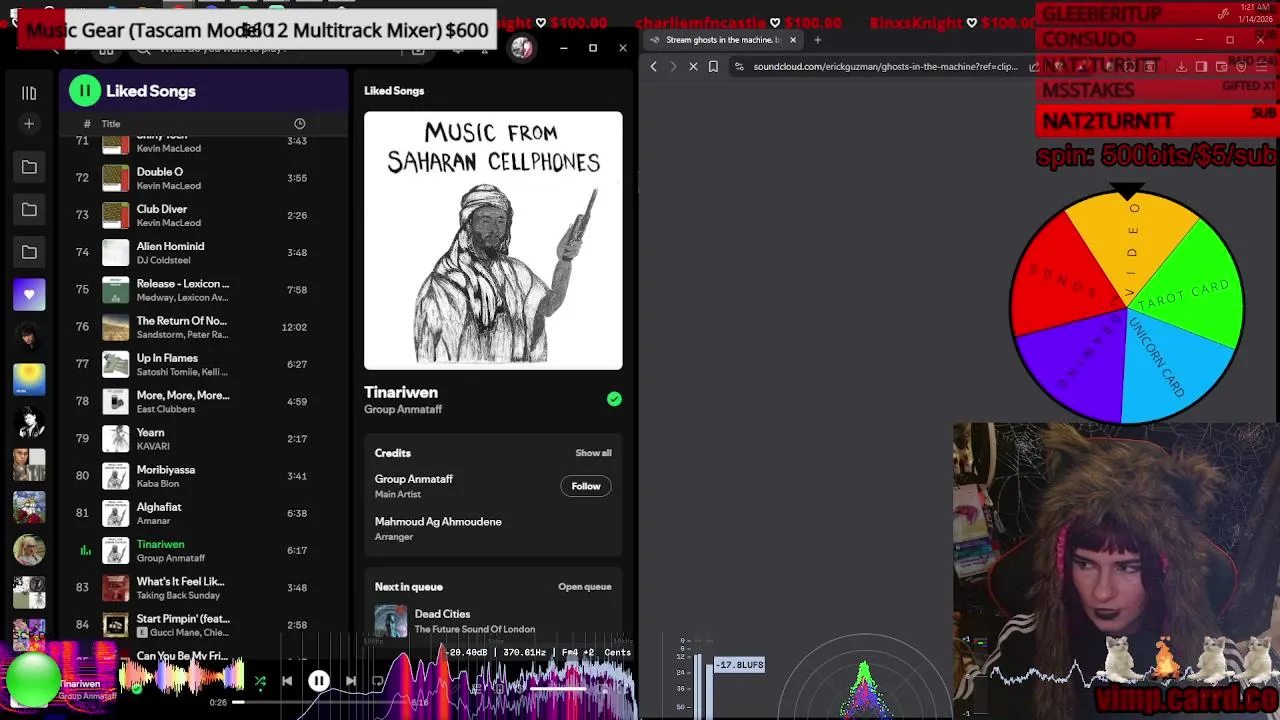
Task: Open the second folder icon in Spotify sidebar
Action: pyautogui.click(x=29, y=210)
